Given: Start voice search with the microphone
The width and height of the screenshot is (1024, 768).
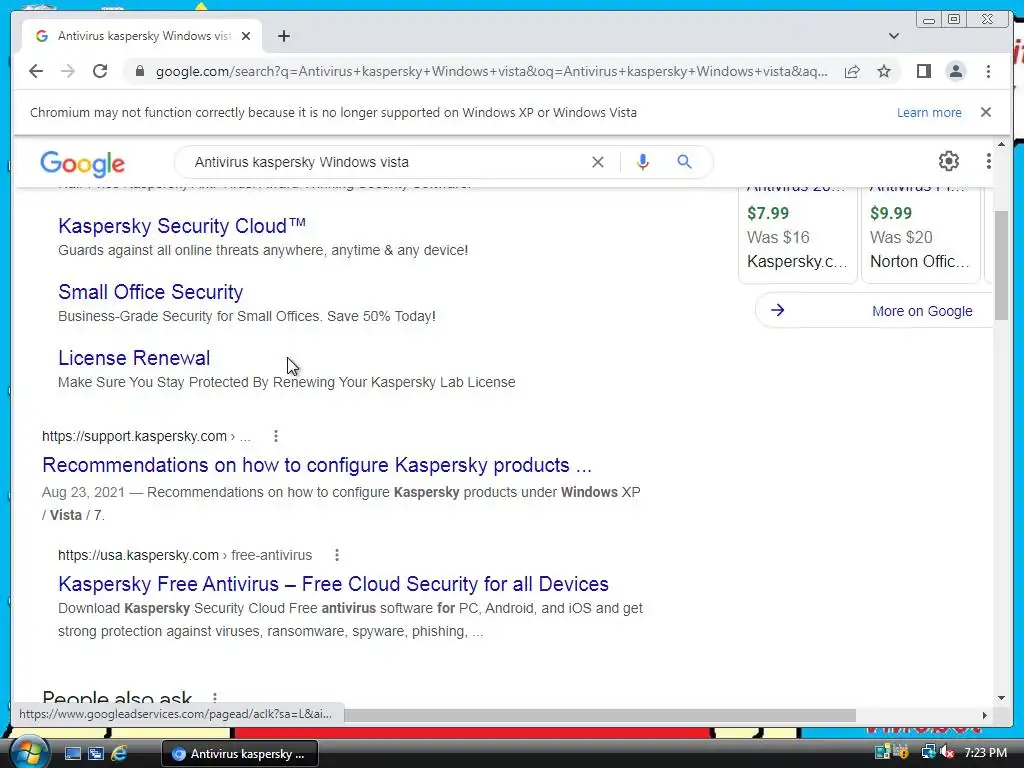Looking at the screenshot, I should pyautogui.click(x=643, y=162).
